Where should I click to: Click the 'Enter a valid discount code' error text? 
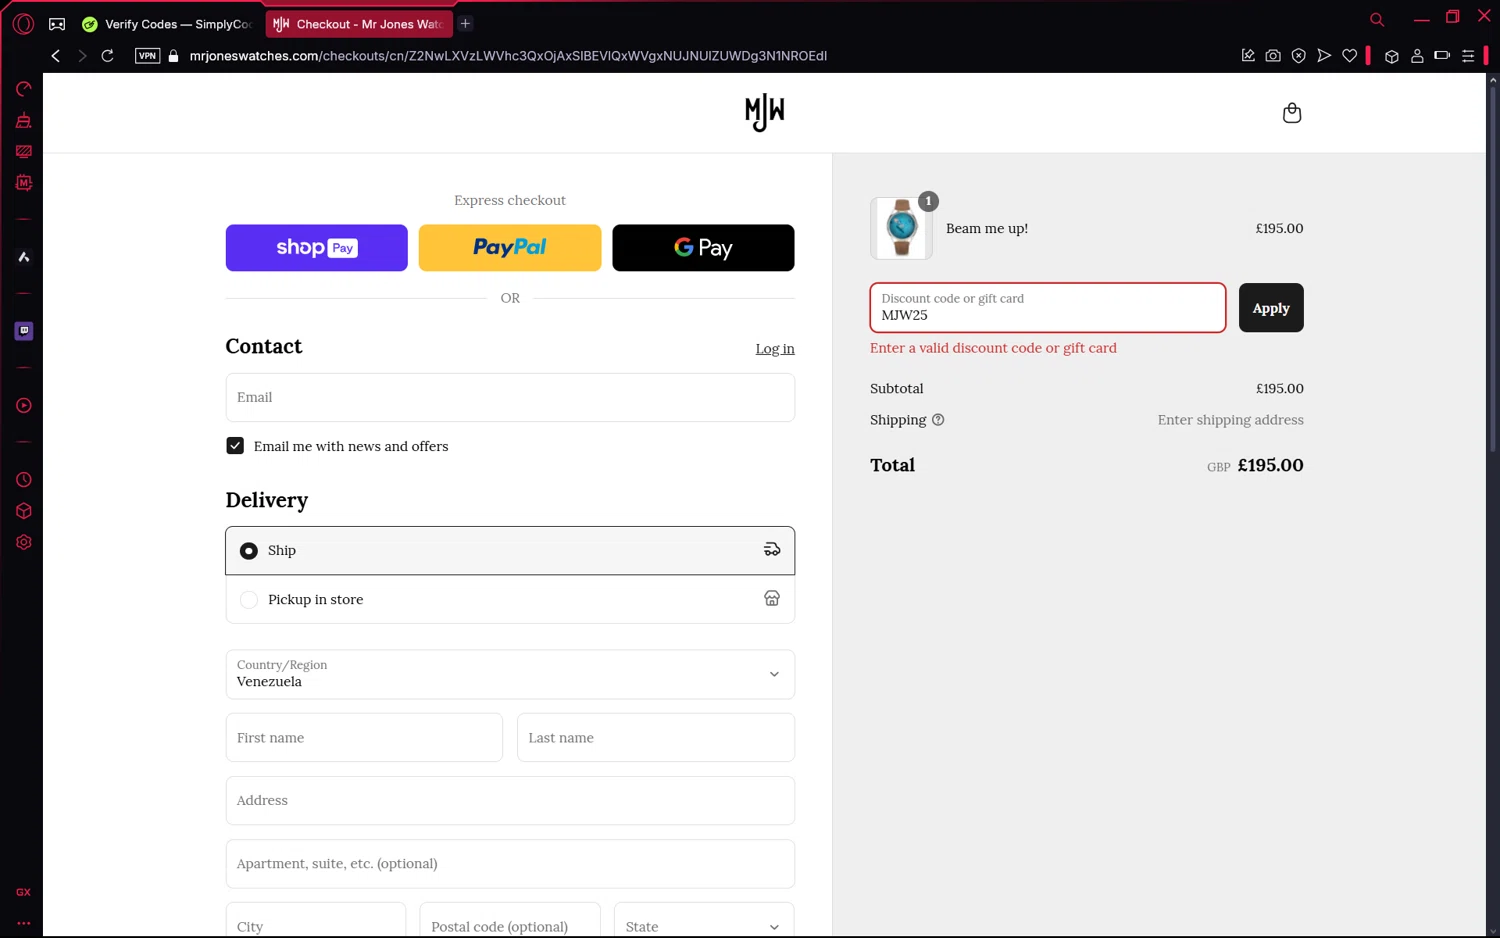tap(993, 348)
